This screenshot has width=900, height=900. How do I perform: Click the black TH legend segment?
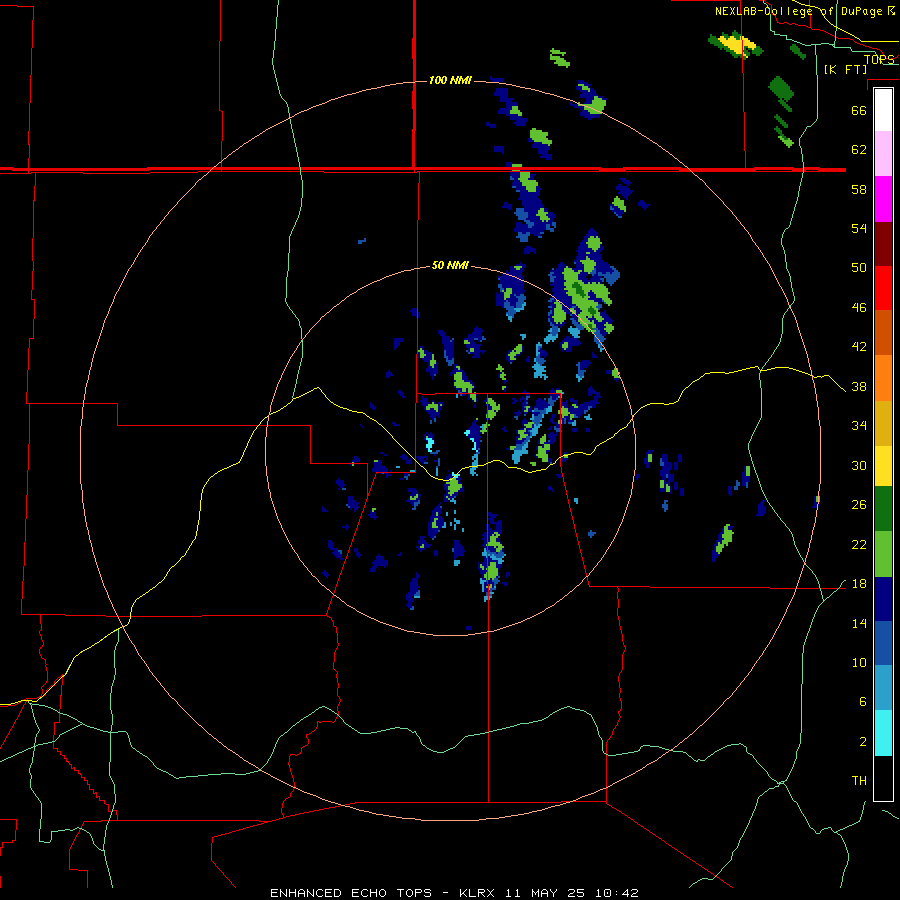[x=883, y=778]
